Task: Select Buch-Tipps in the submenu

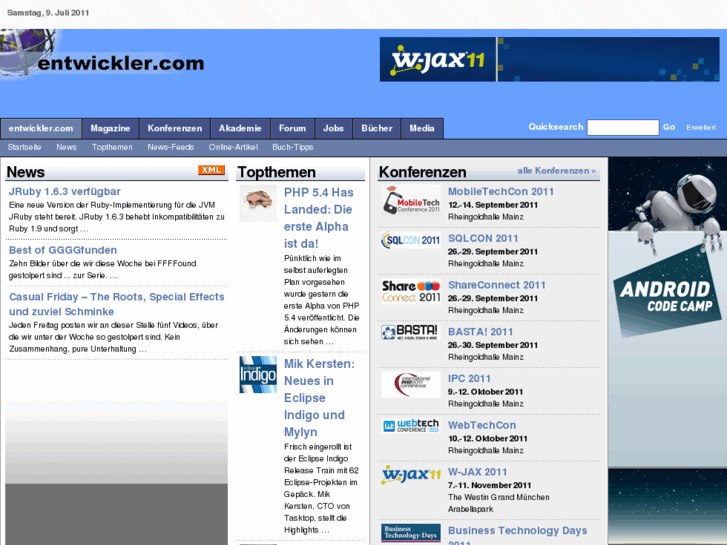Action: pyautogui.click(x=293, y=147)
